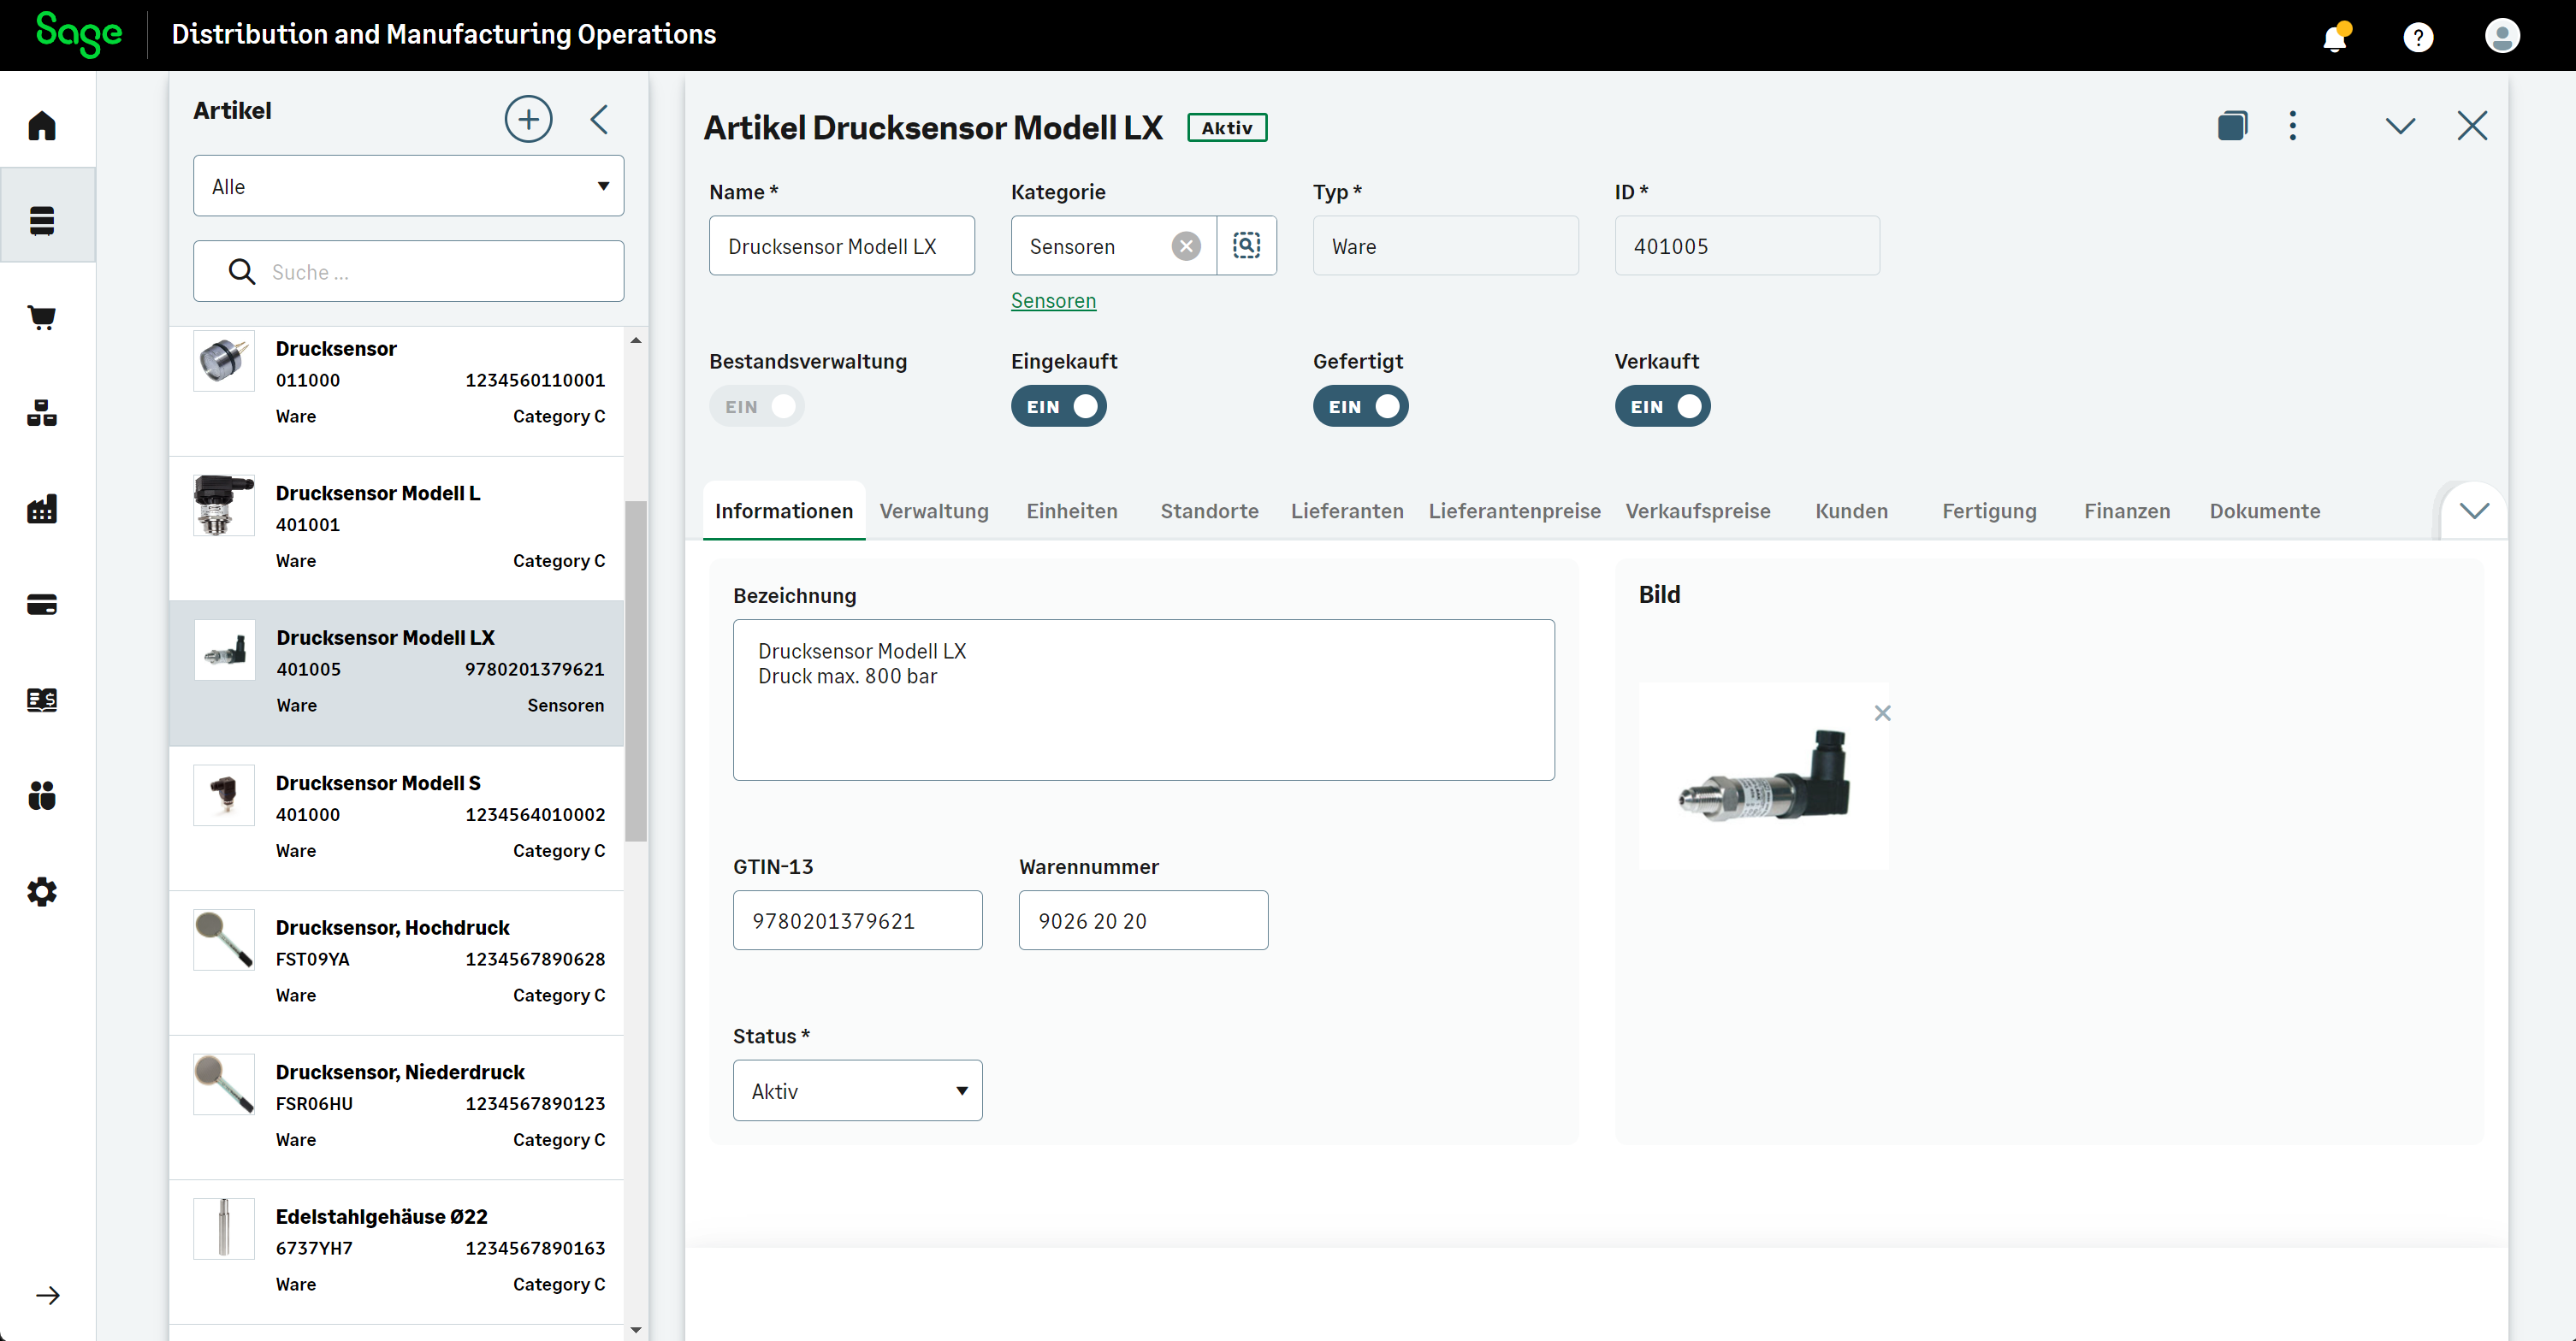Click the duplicate article copy icon

click(x=2233, y=125)
